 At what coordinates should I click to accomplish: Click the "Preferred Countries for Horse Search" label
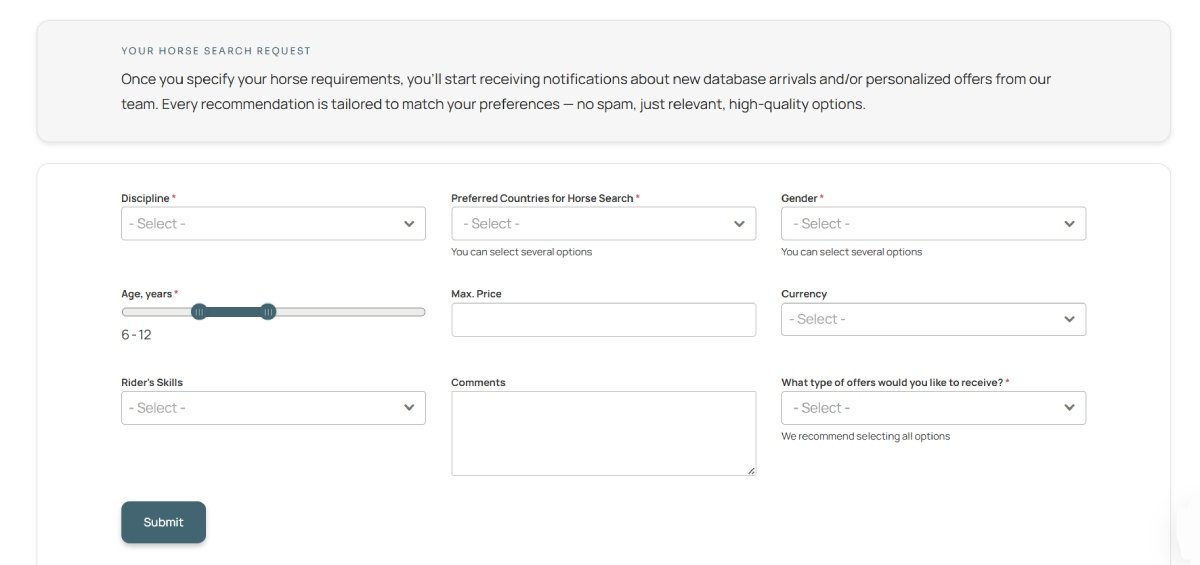541,198
